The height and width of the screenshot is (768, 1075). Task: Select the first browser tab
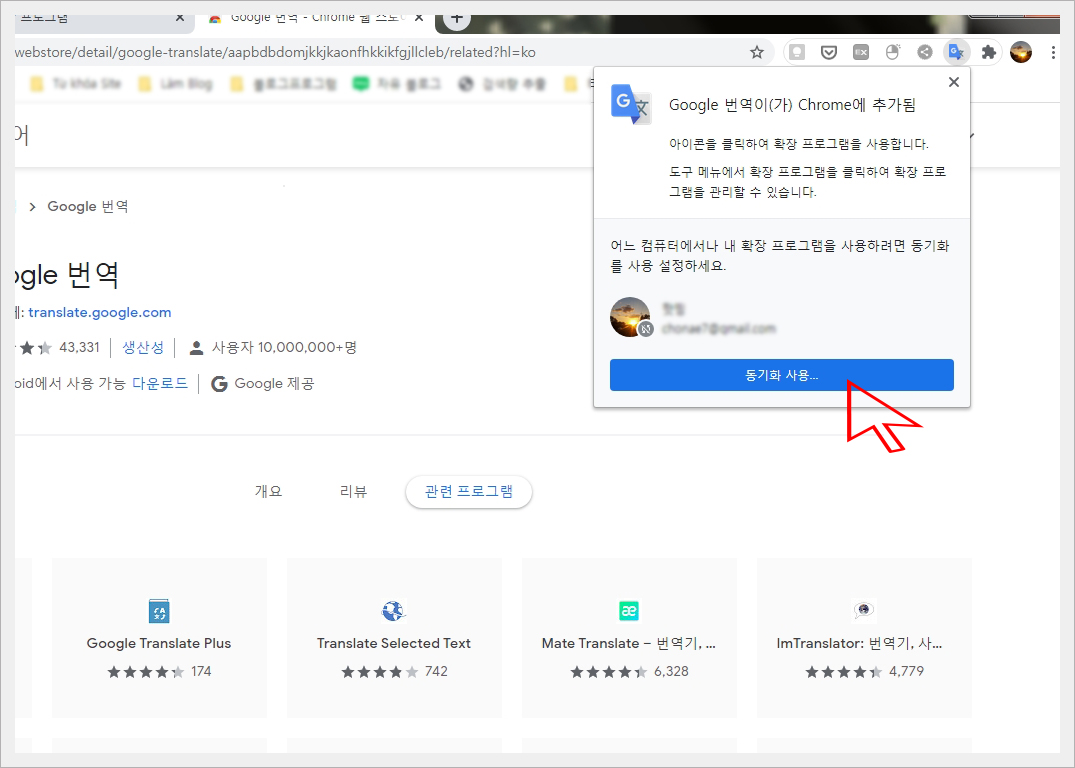click(103, 22)
